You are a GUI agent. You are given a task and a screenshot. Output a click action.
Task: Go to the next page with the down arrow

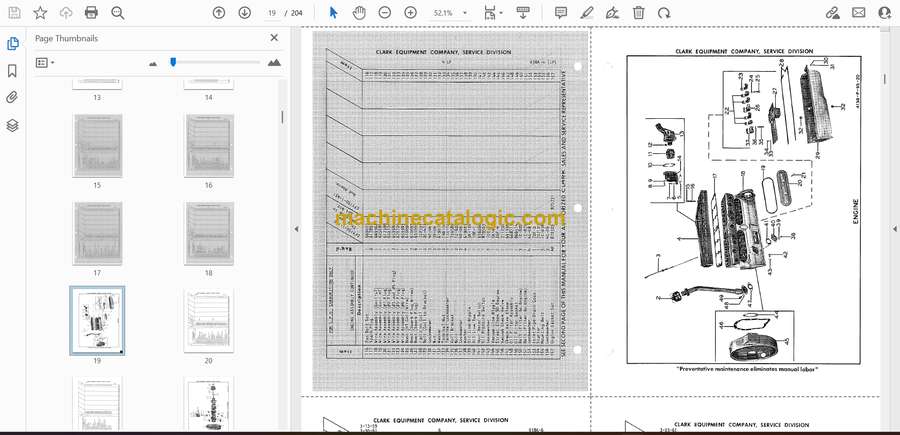pyautogui.click(x=245, y=13)
